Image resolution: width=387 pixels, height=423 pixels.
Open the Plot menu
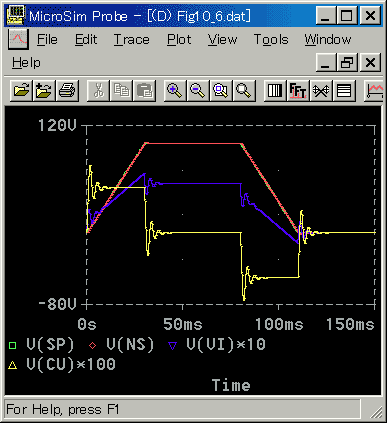pyautogui.click(x=179, y=40)
